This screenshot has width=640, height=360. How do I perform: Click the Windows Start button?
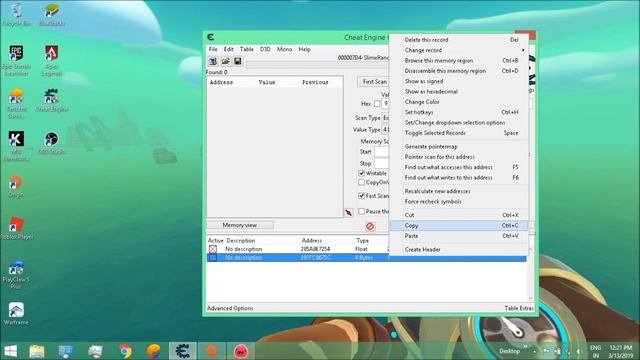pyautogui.click(x=10, y=351)
